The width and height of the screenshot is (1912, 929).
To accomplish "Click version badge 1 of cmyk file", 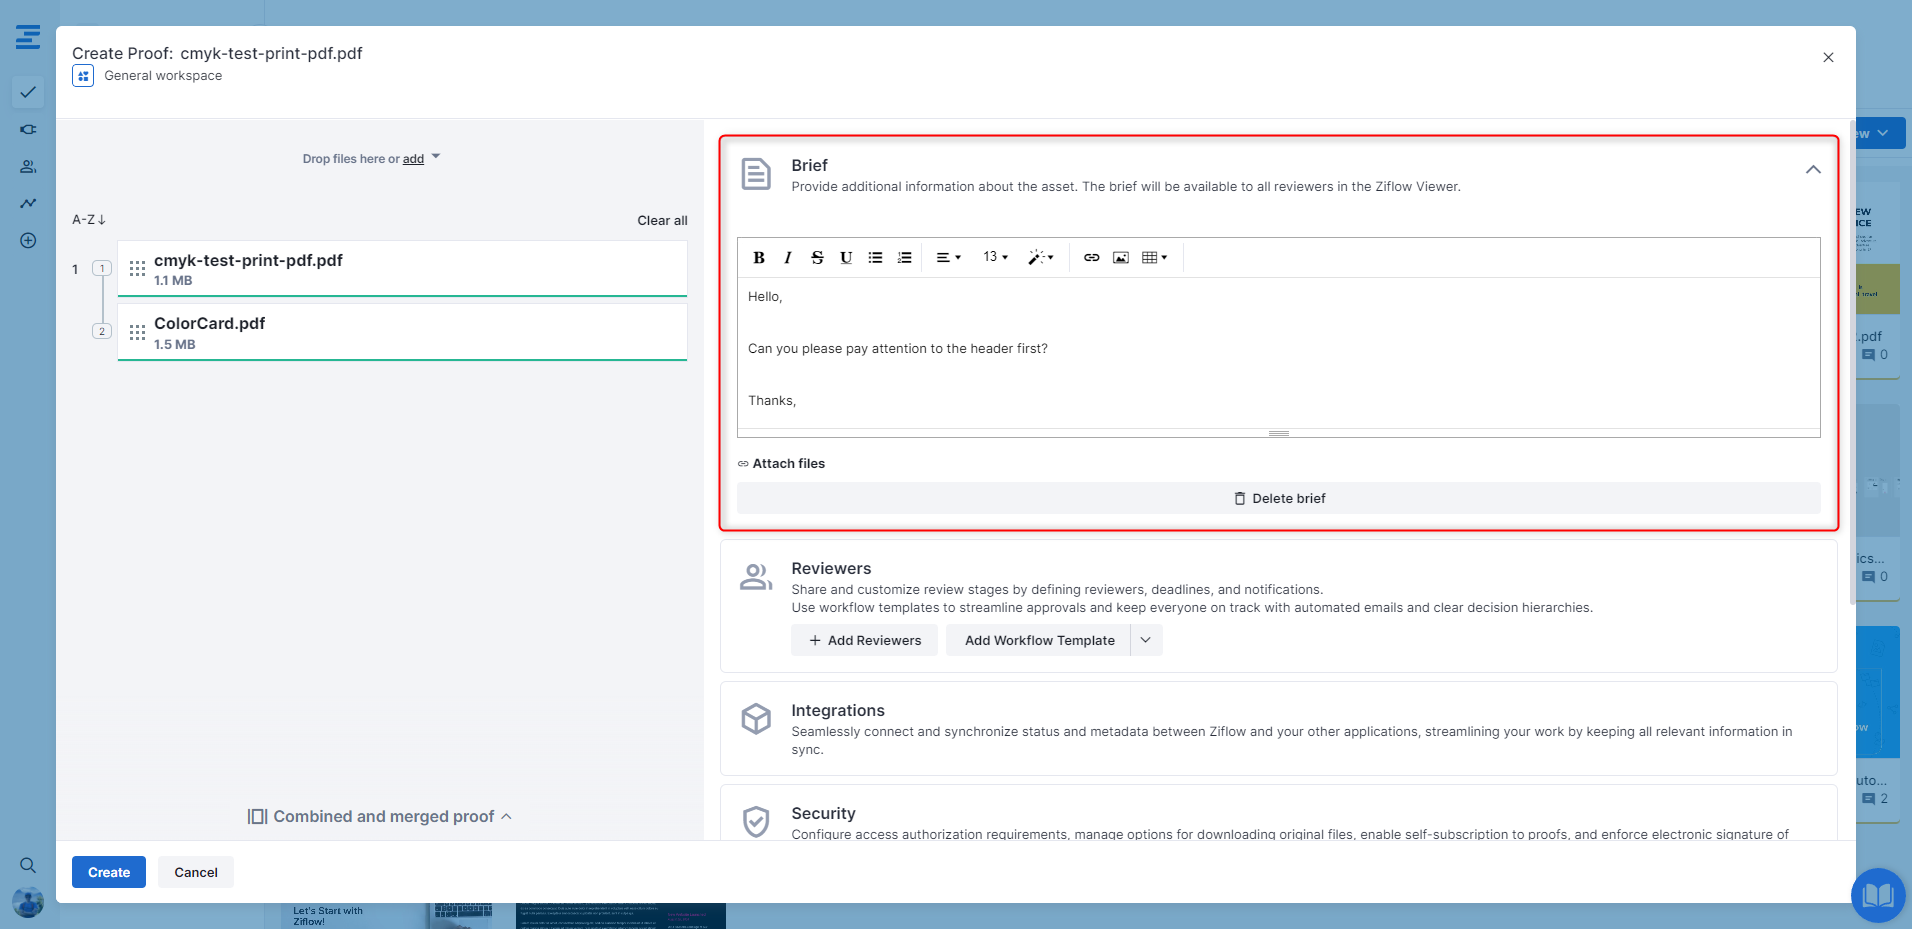I will click(102, 268).
